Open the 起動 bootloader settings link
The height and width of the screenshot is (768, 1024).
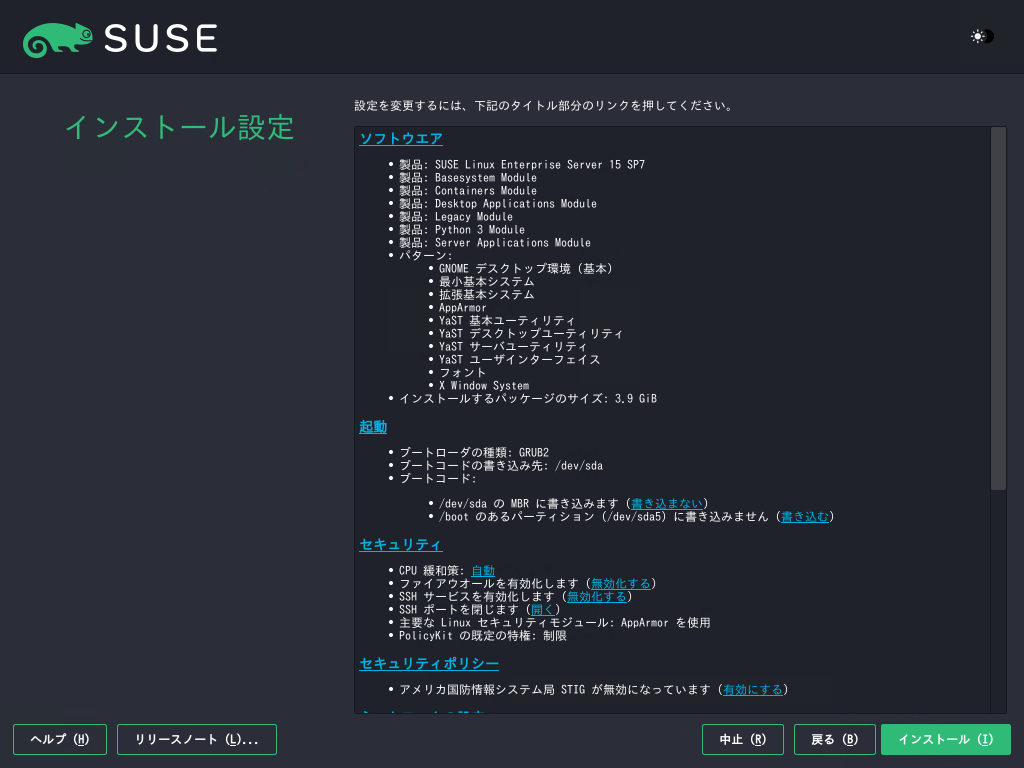pyautogui.click(x=373, y=427)
